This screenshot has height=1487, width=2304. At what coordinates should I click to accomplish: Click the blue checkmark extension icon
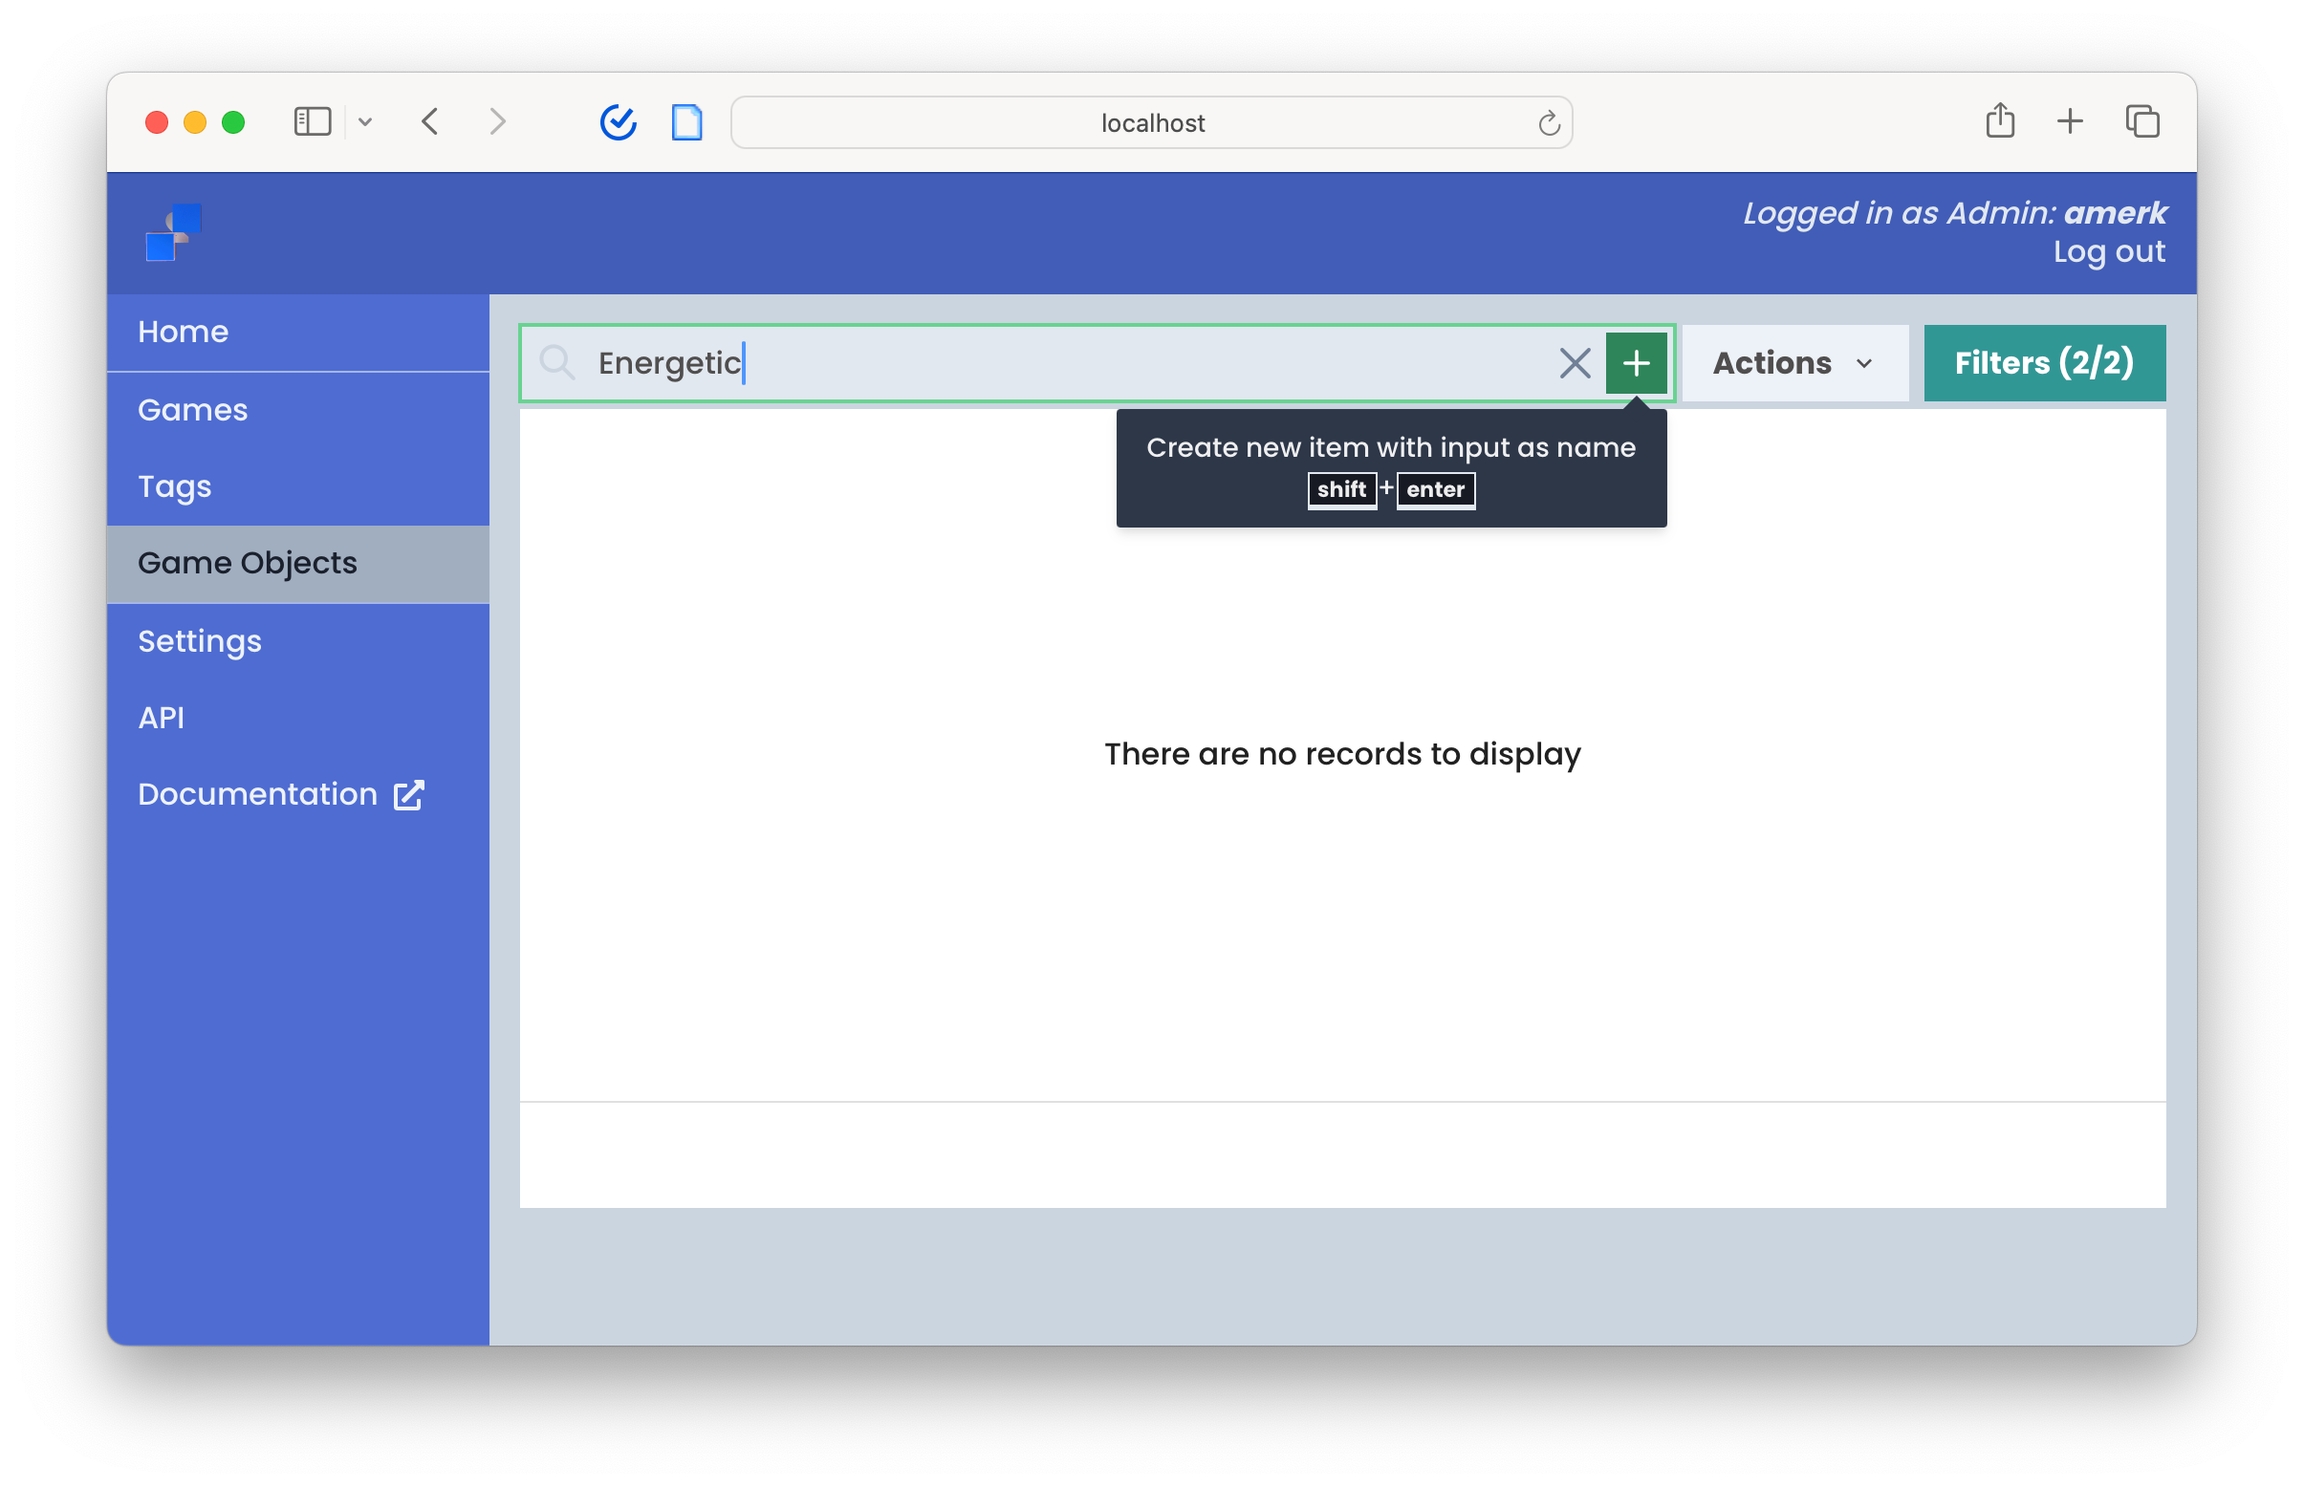(618, 122)
